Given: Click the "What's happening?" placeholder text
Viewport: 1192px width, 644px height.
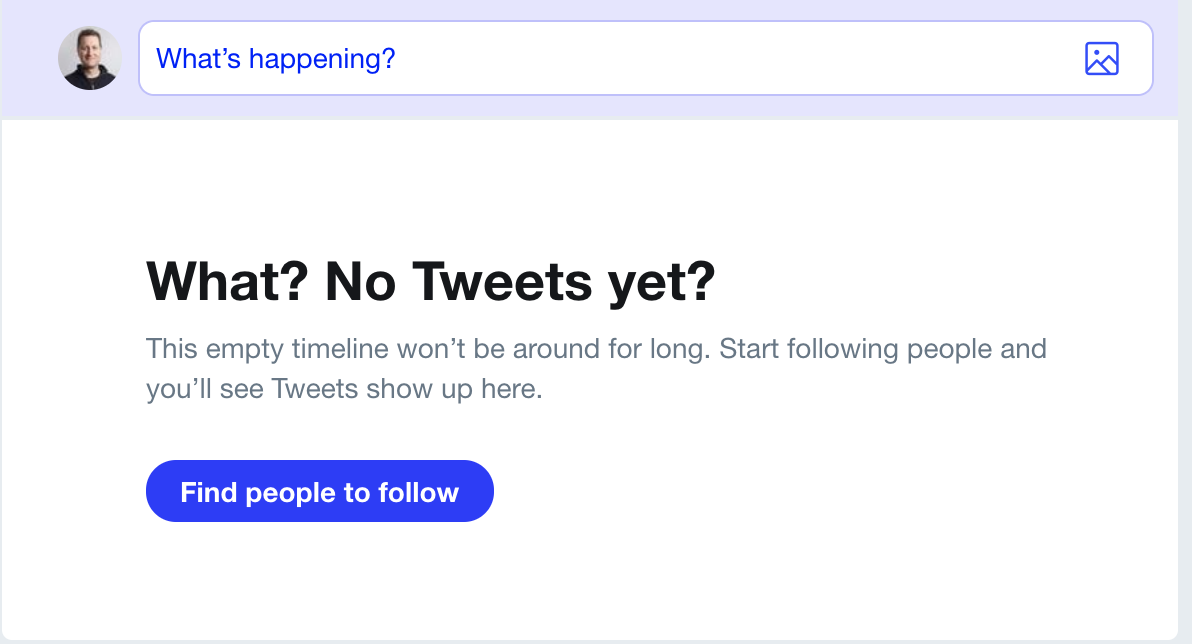Looking at the screenshot, I should pyautogui.click(x=276, y=59).
